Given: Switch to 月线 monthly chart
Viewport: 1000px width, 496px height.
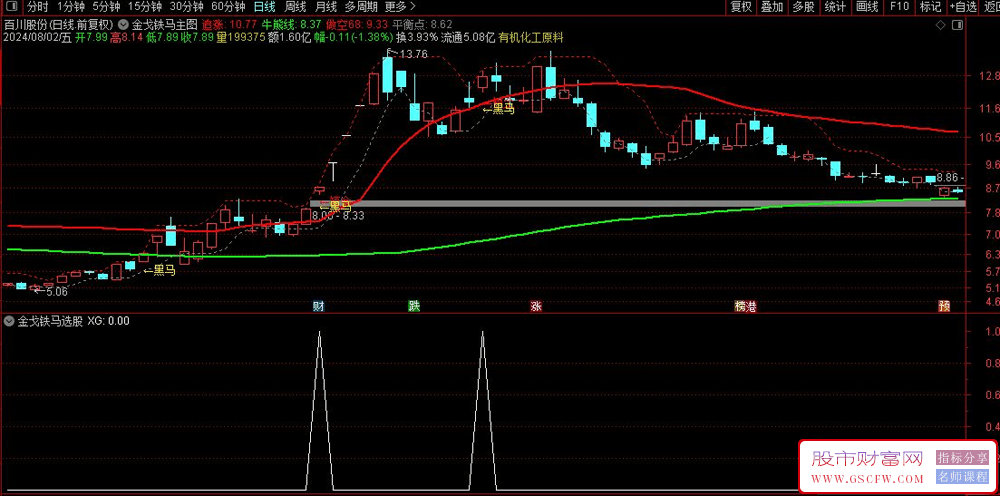Looking at the screenshot, I should pos(326,7).
